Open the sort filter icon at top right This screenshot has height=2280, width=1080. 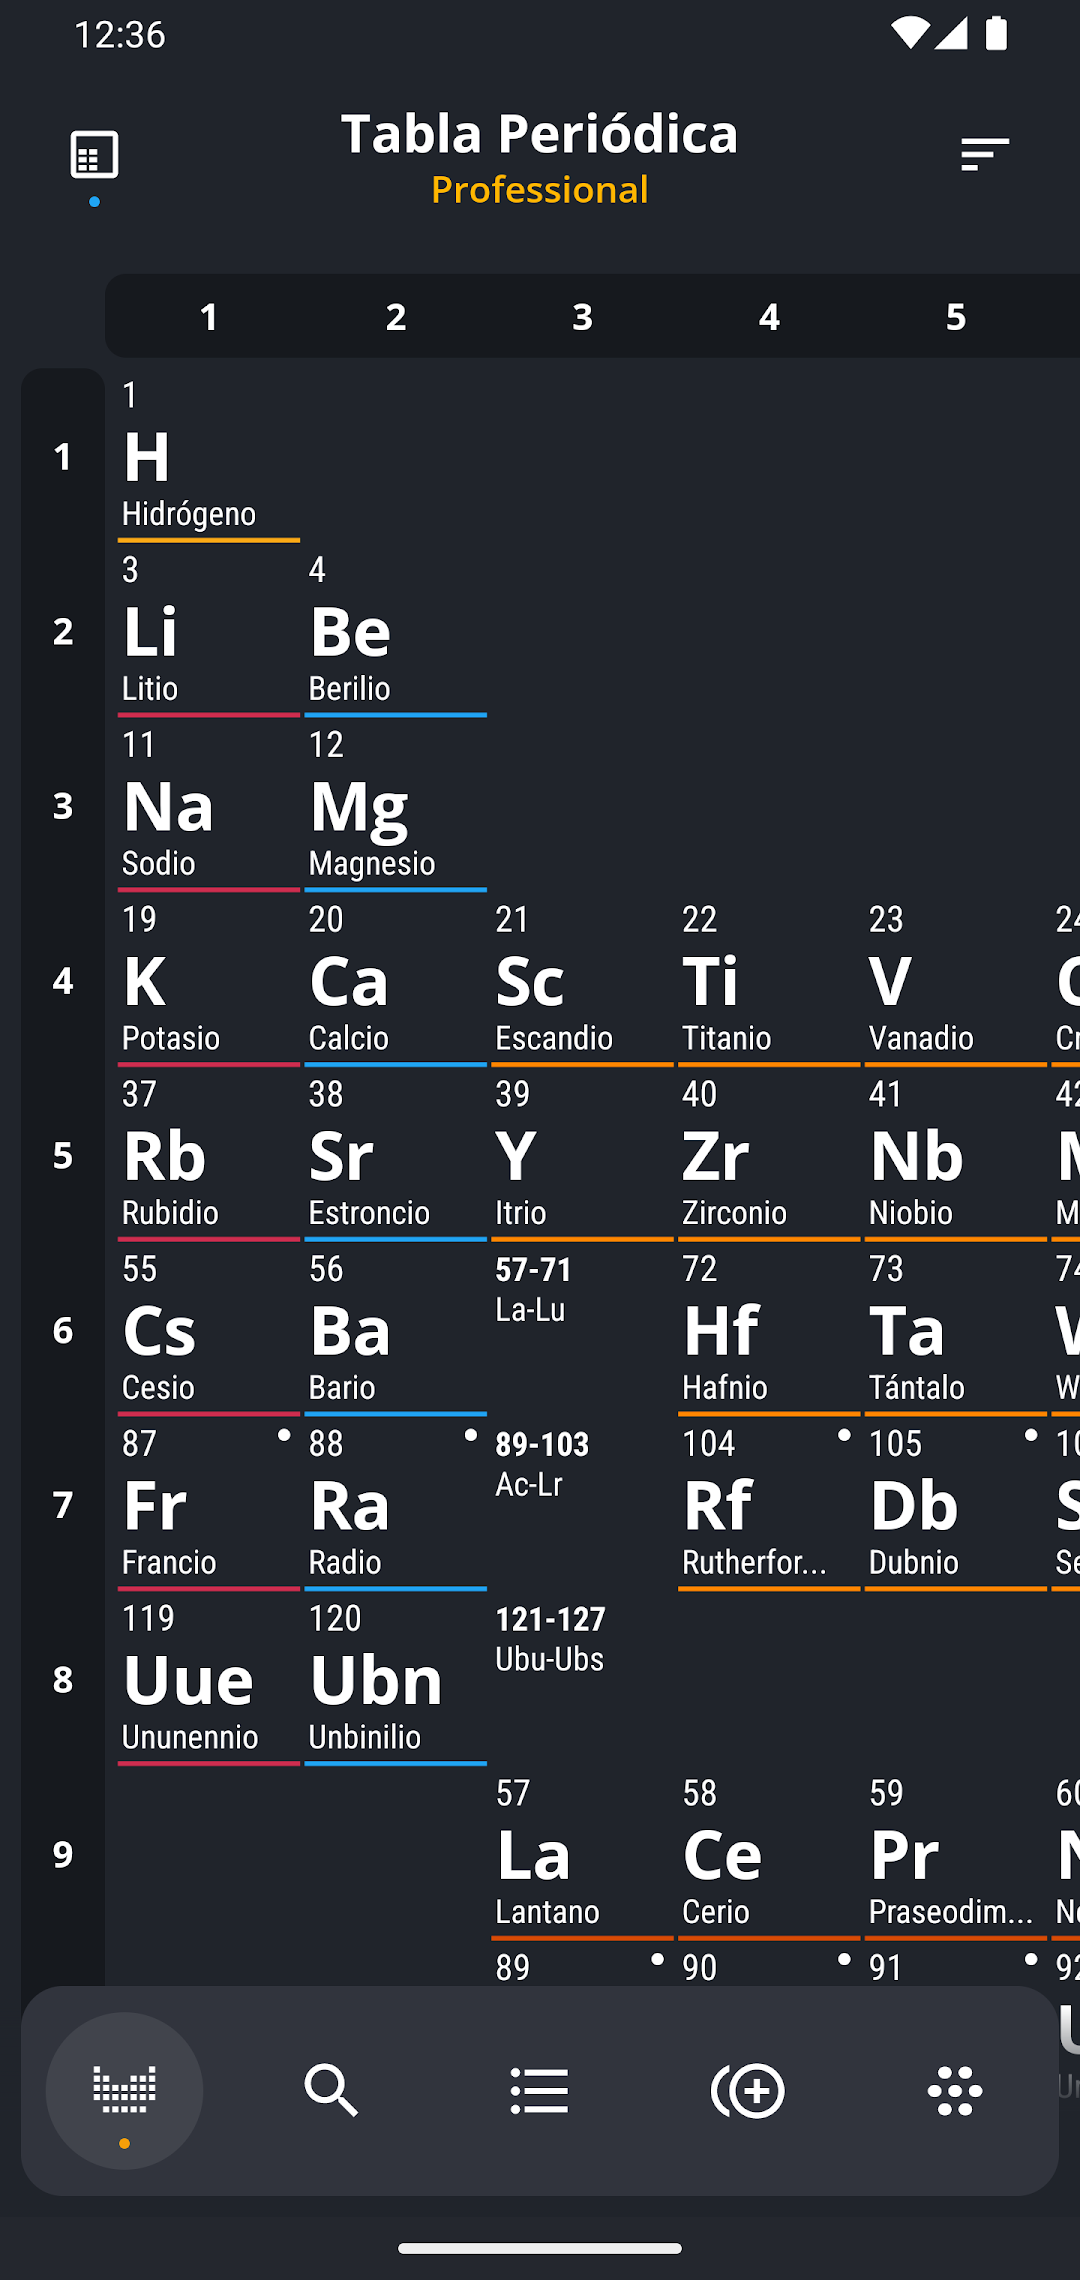click(x=985, y=155)
